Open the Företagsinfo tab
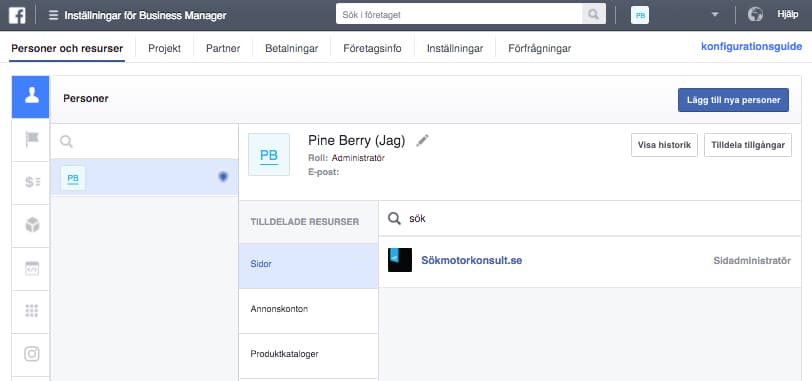The height and width of the screenshot is (381, 812). [372, 49]
